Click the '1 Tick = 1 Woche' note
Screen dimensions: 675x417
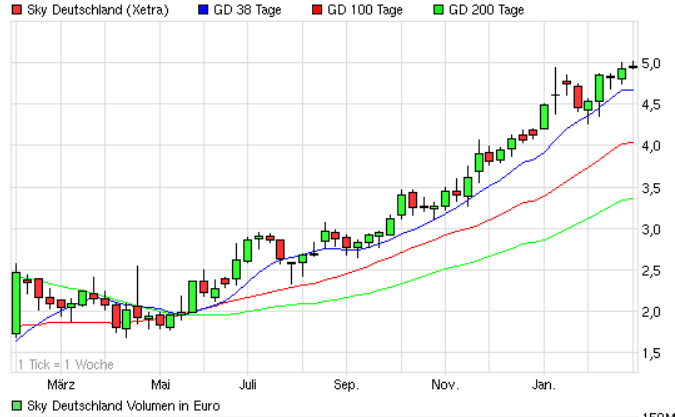65,364
